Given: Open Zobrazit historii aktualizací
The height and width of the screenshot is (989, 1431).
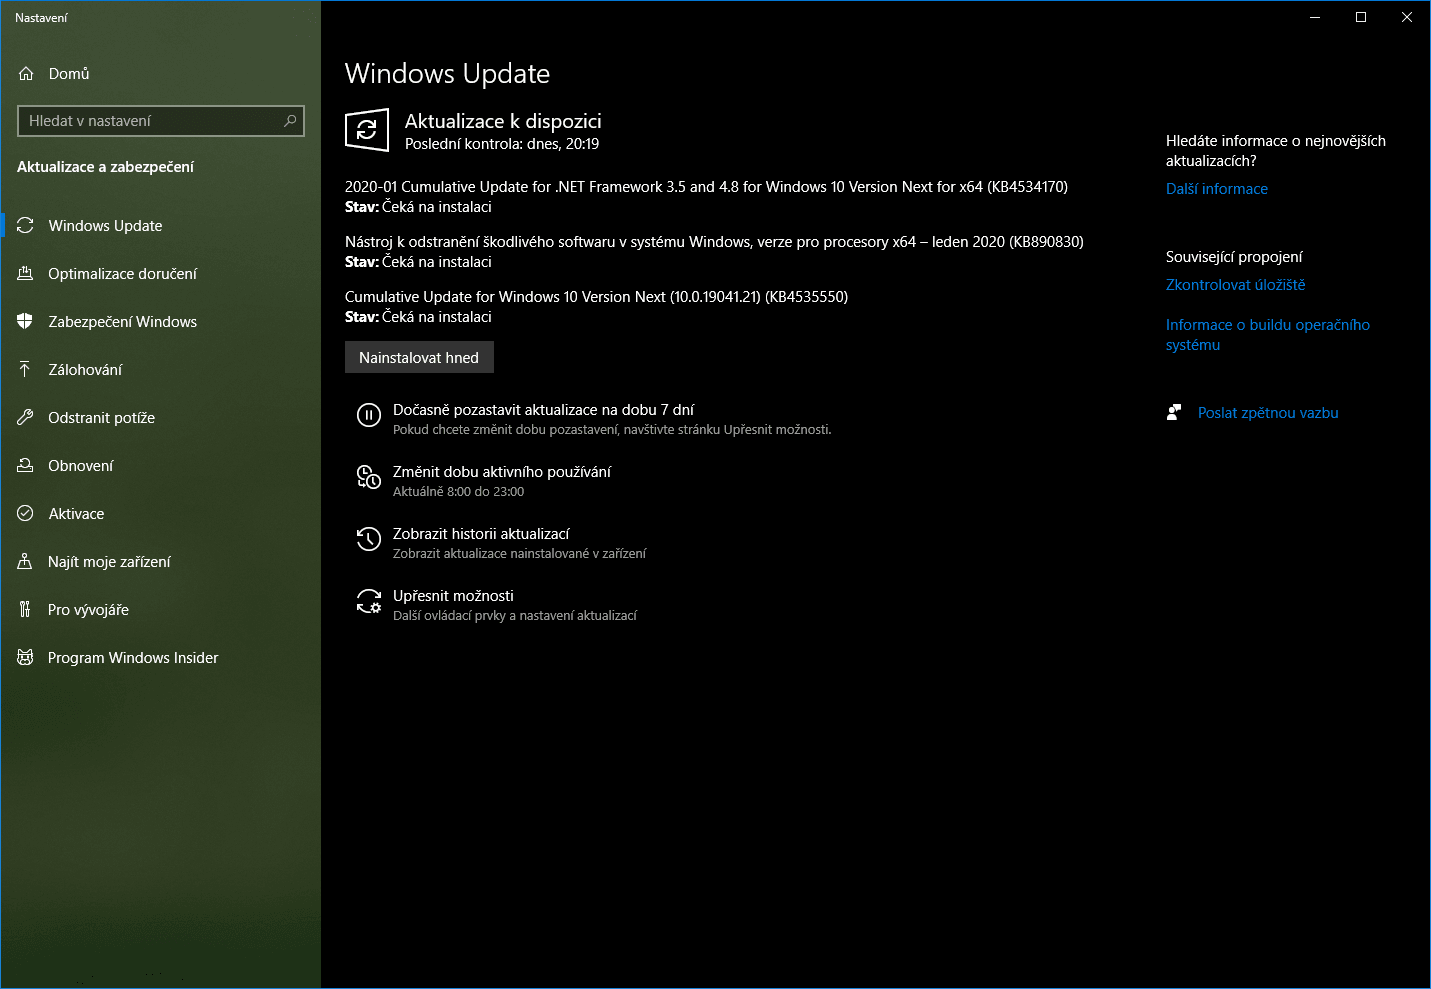Looking at the screenshot, I should [x=482, y=533].
